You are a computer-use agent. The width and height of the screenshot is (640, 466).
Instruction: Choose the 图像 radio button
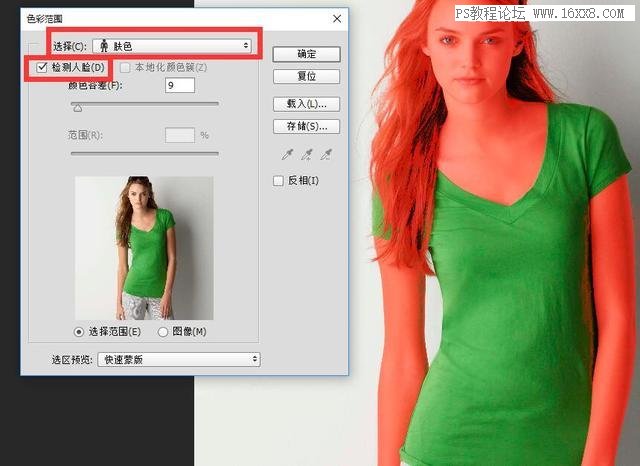(162, 332)
